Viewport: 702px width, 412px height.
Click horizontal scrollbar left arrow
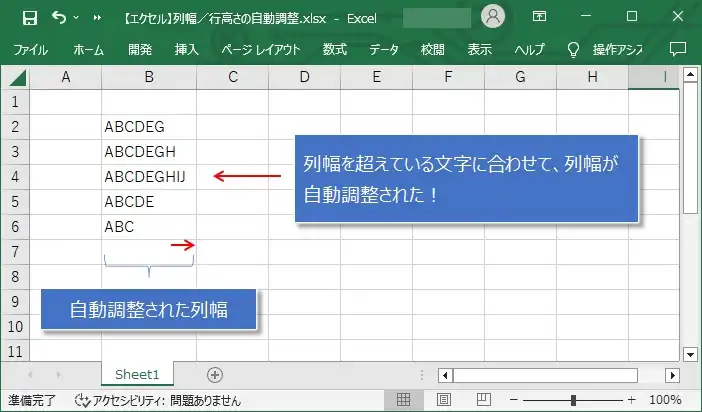445,375
